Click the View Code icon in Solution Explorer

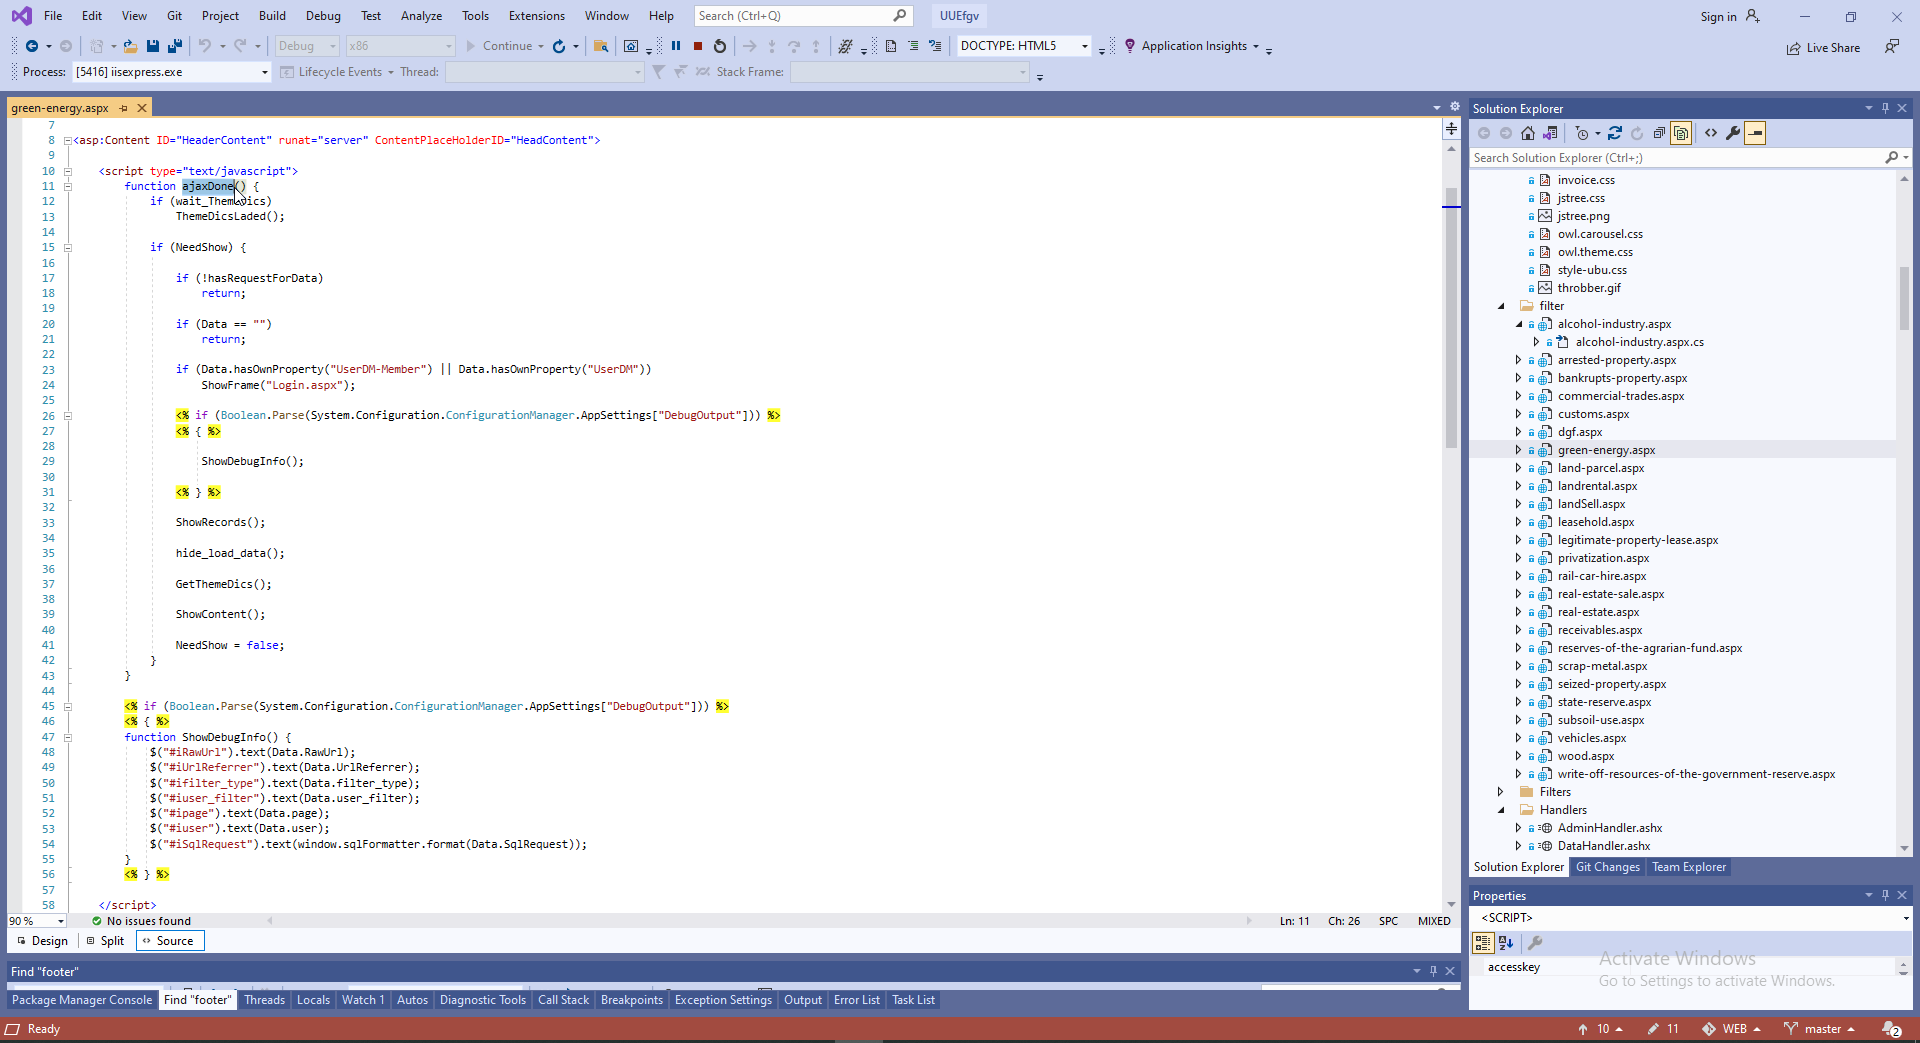[x=1711, y=133]
